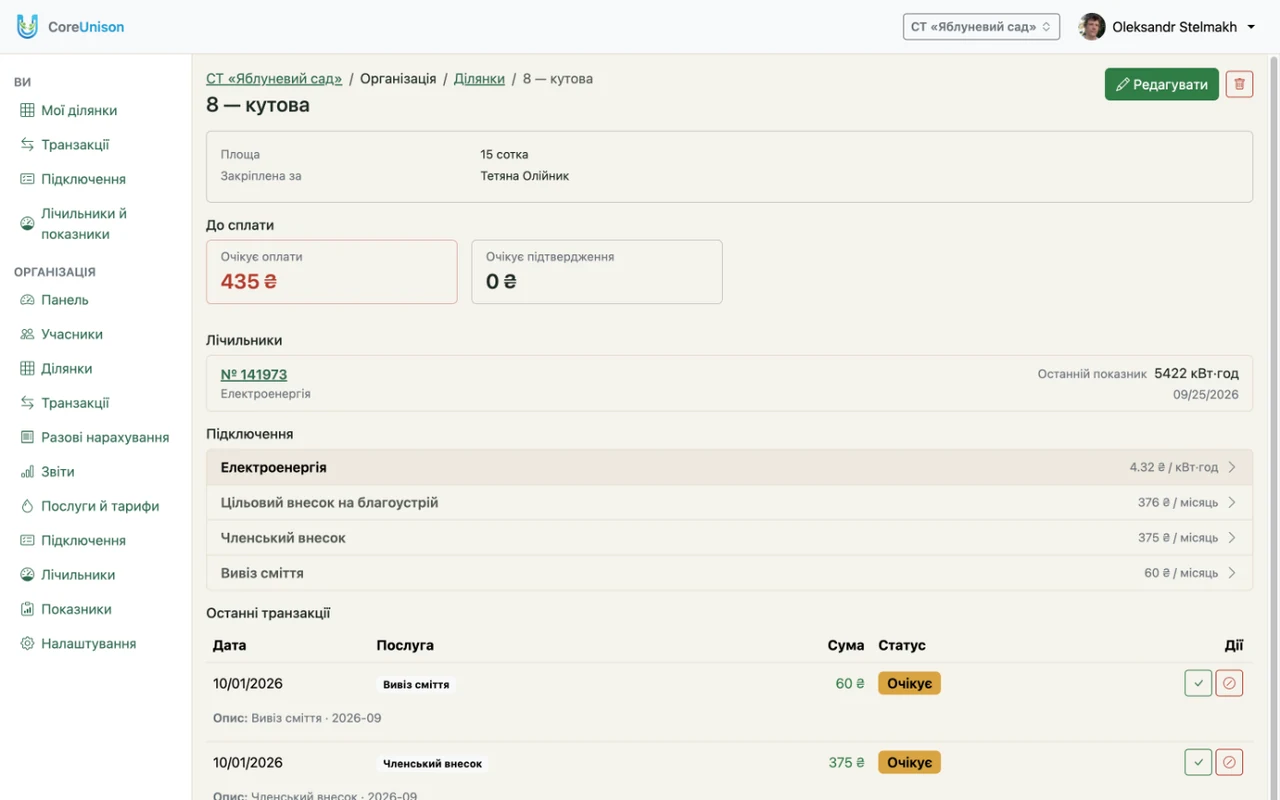Reject the Вивіз сміття transaction
The height and width of the screenshot is (800, 1280).
[1229, 683]
